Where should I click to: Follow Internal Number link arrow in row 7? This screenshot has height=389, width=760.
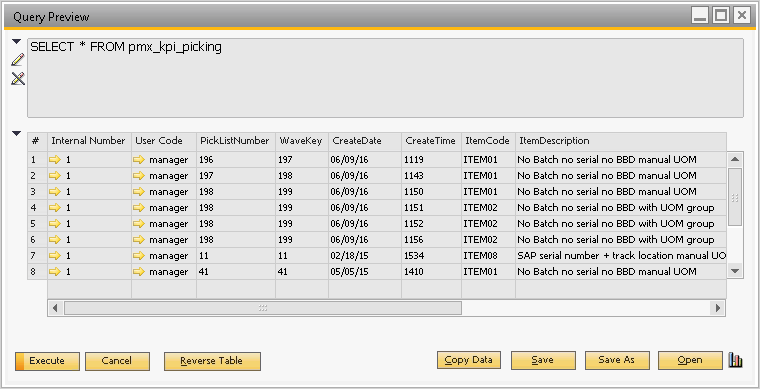tap(55, 255)
